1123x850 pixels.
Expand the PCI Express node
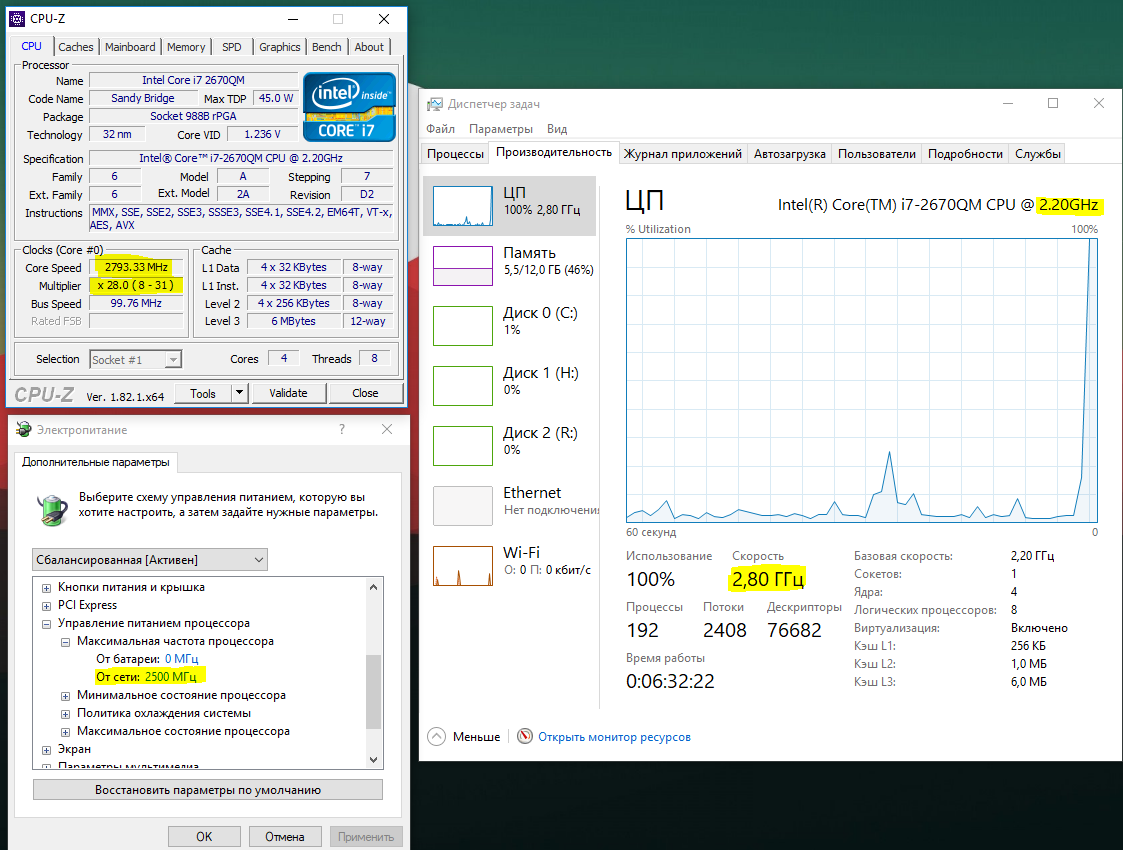[47, 606]
